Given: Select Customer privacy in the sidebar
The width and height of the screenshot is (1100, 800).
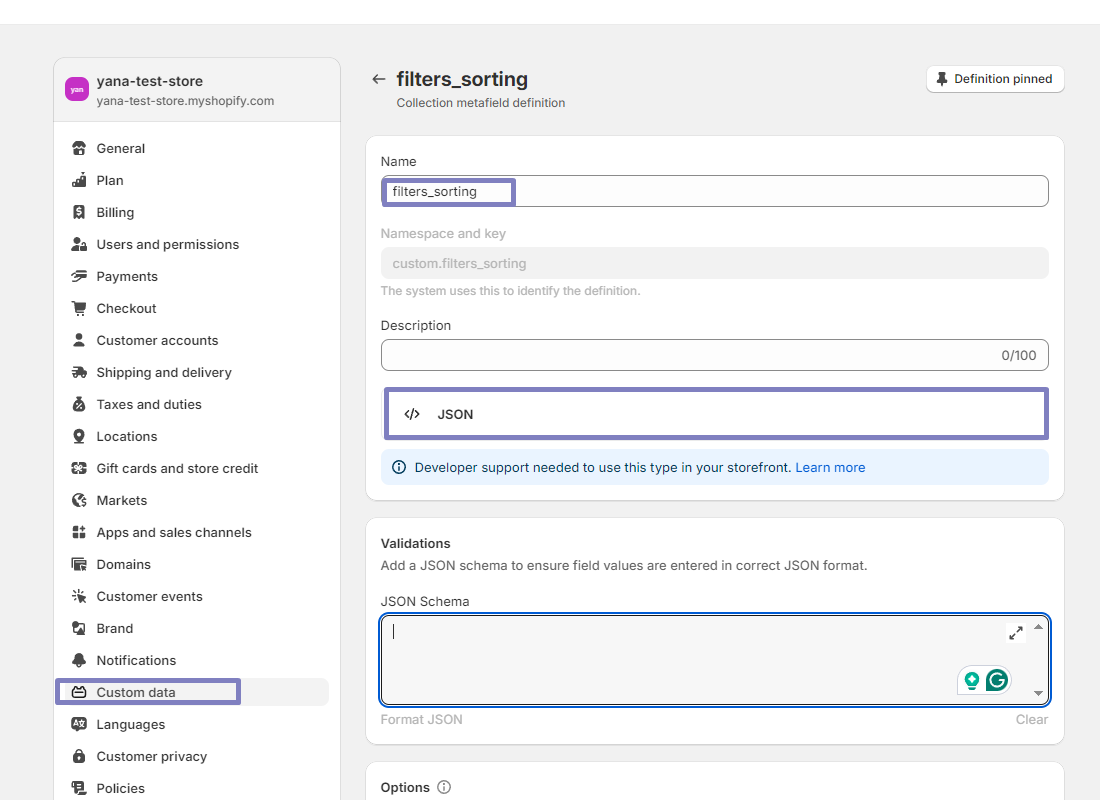Looking at the screenshot, I should [151, 756].
